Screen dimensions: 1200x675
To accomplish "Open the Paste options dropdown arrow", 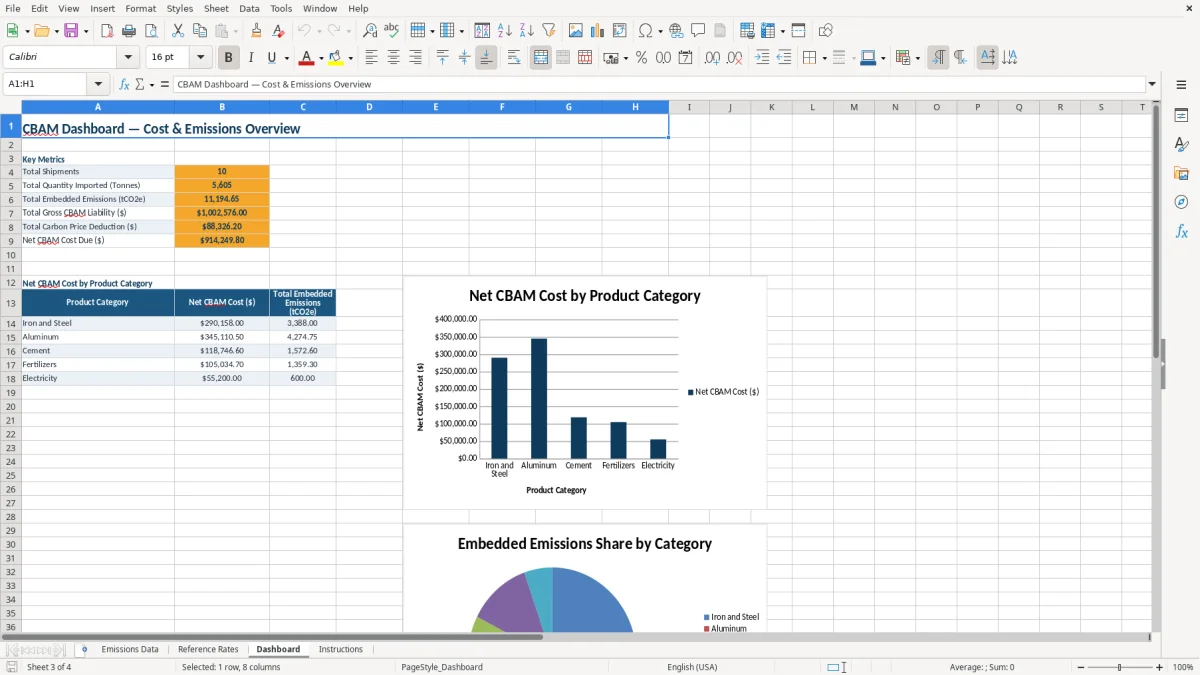I will pos(236,31).
